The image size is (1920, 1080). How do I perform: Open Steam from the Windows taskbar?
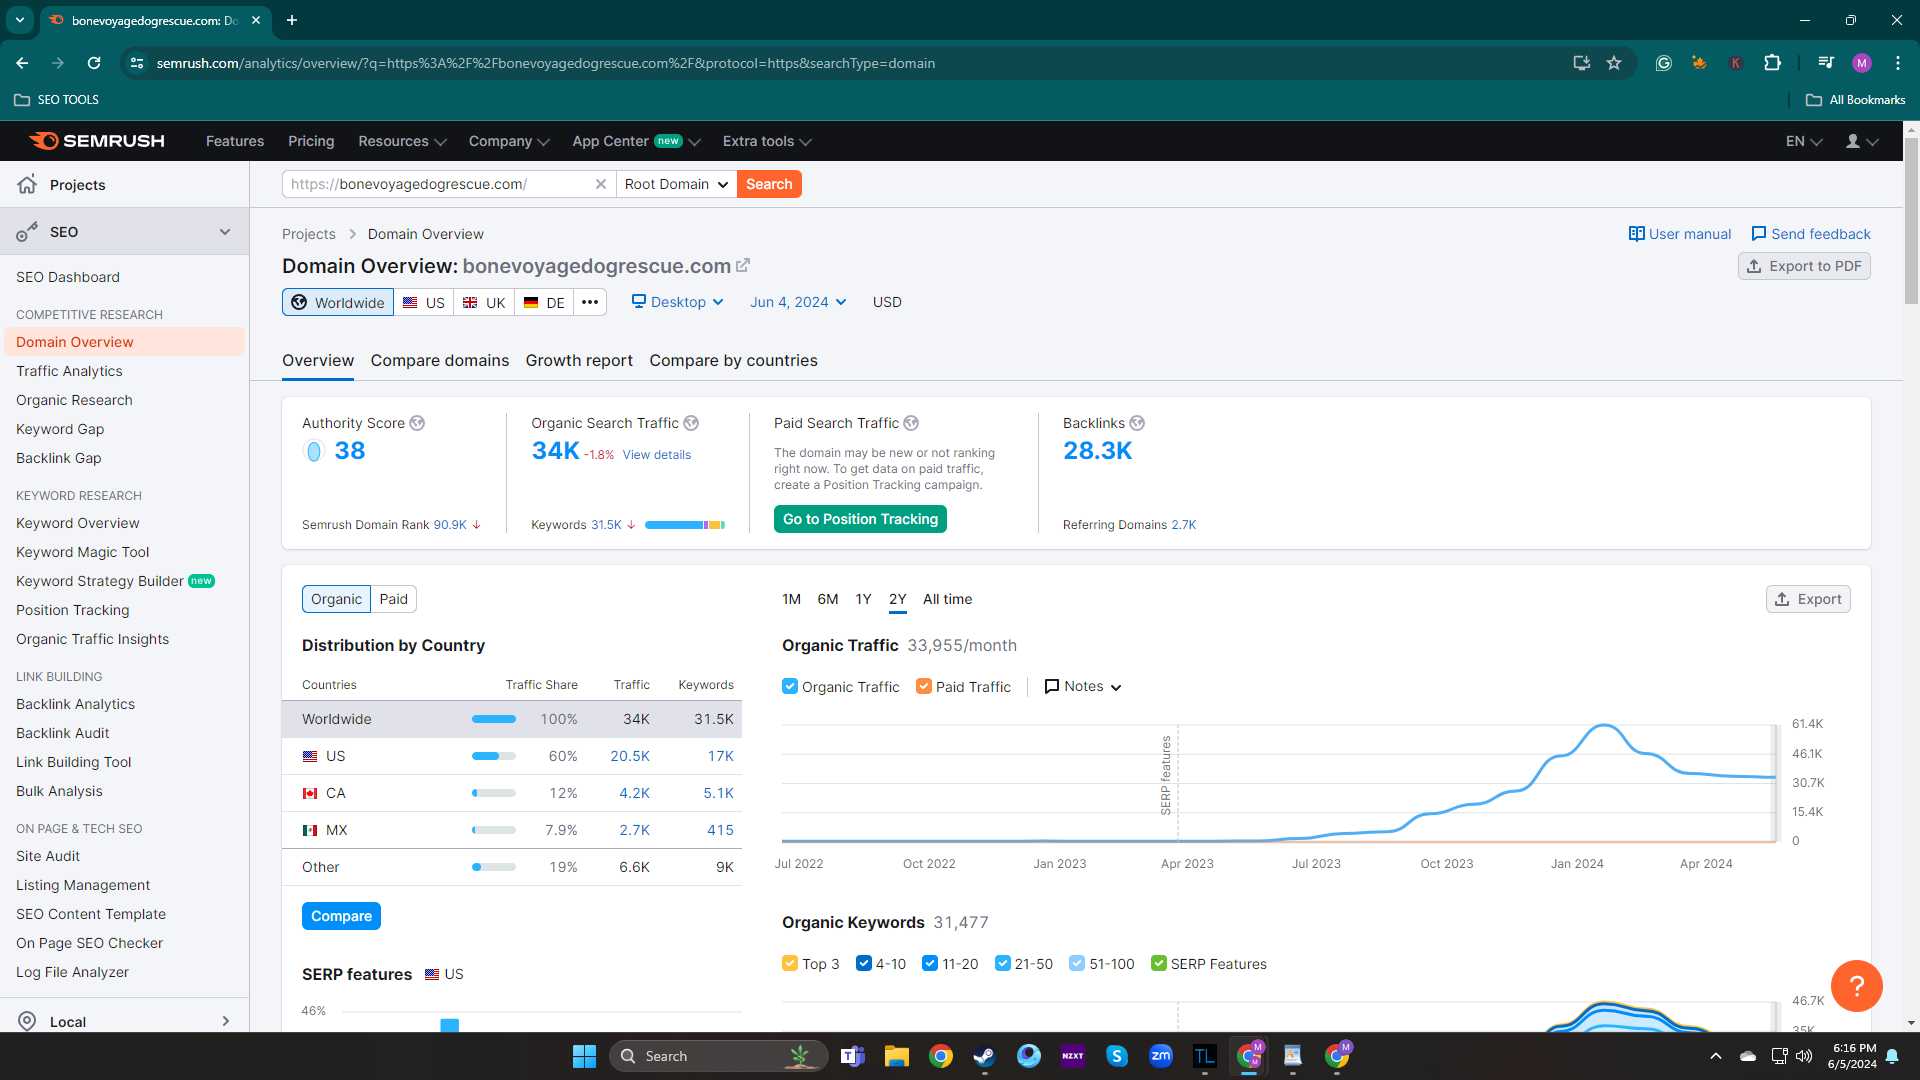984,1056
